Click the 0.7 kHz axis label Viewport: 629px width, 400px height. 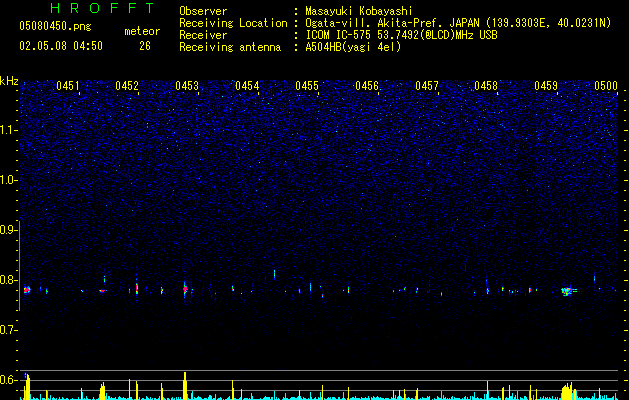tap(8, 330)
